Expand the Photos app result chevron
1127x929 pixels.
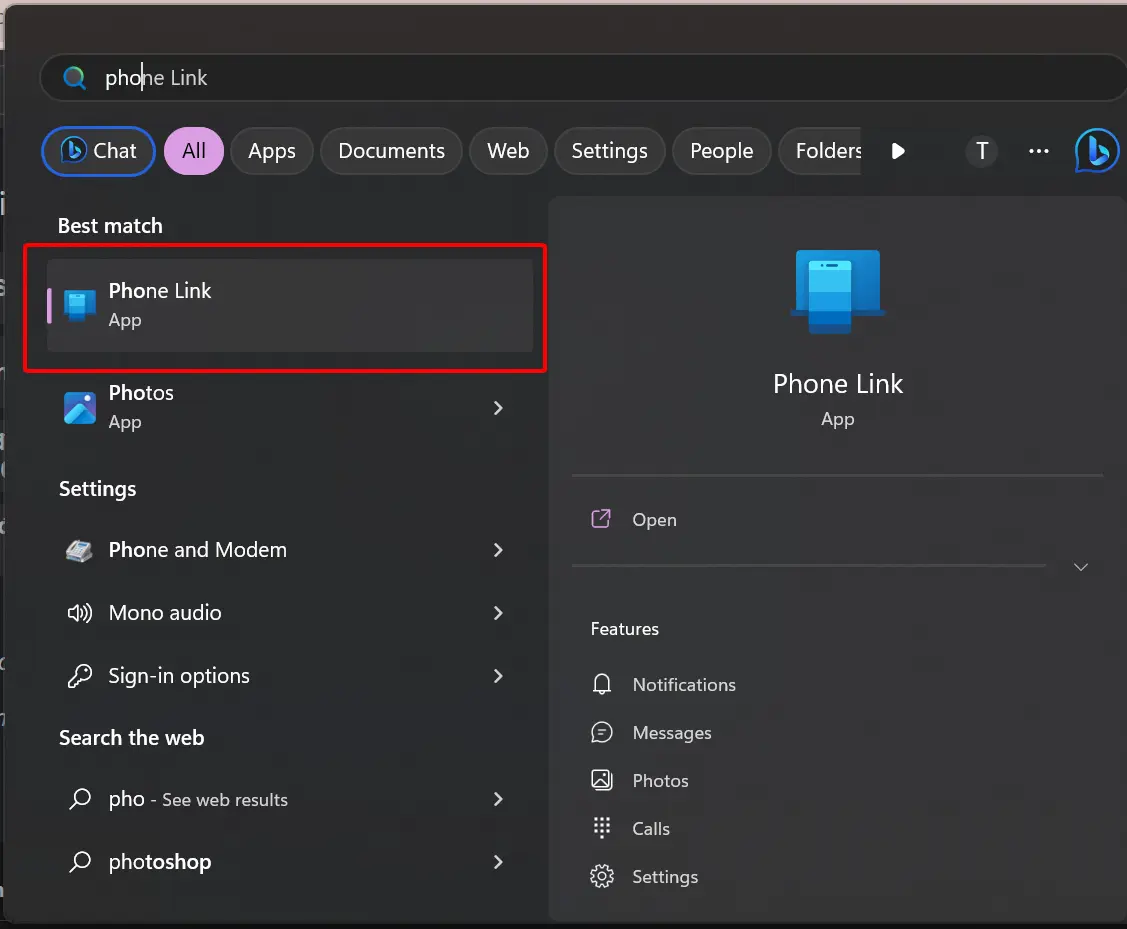click(x=498, y=408)
